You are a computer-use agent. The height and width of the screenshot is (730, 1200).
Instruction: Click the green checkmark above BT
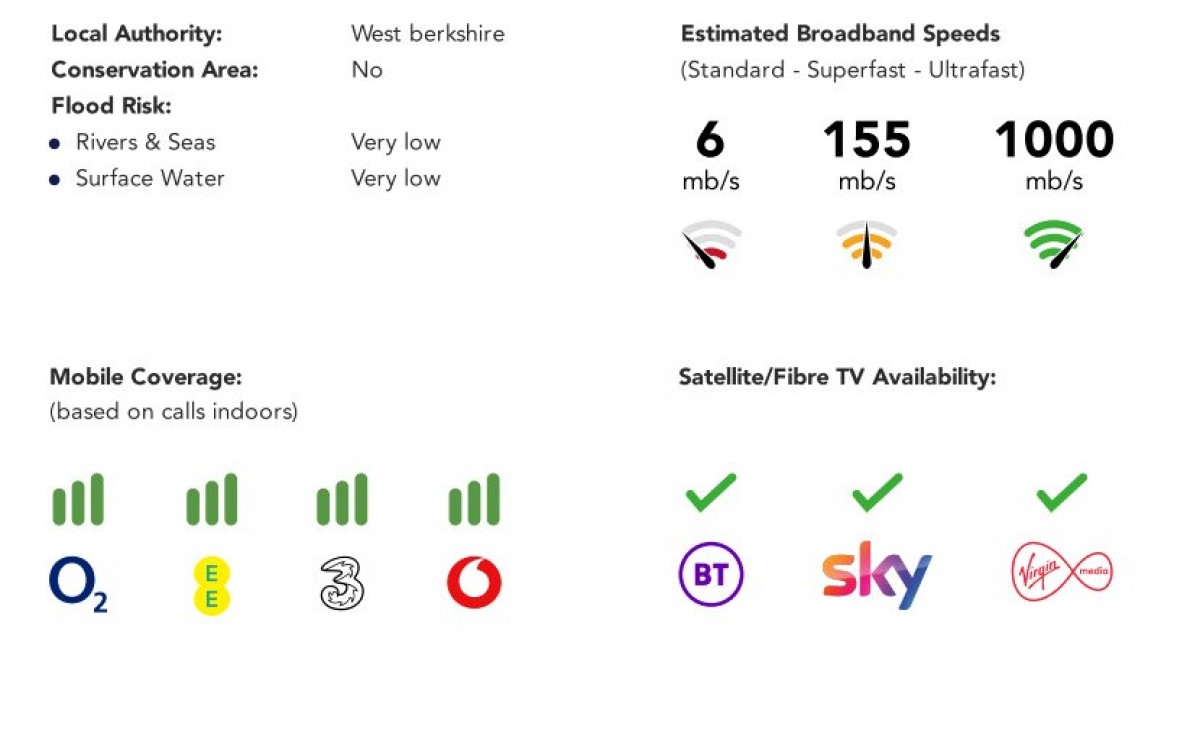tap(711, 492)
